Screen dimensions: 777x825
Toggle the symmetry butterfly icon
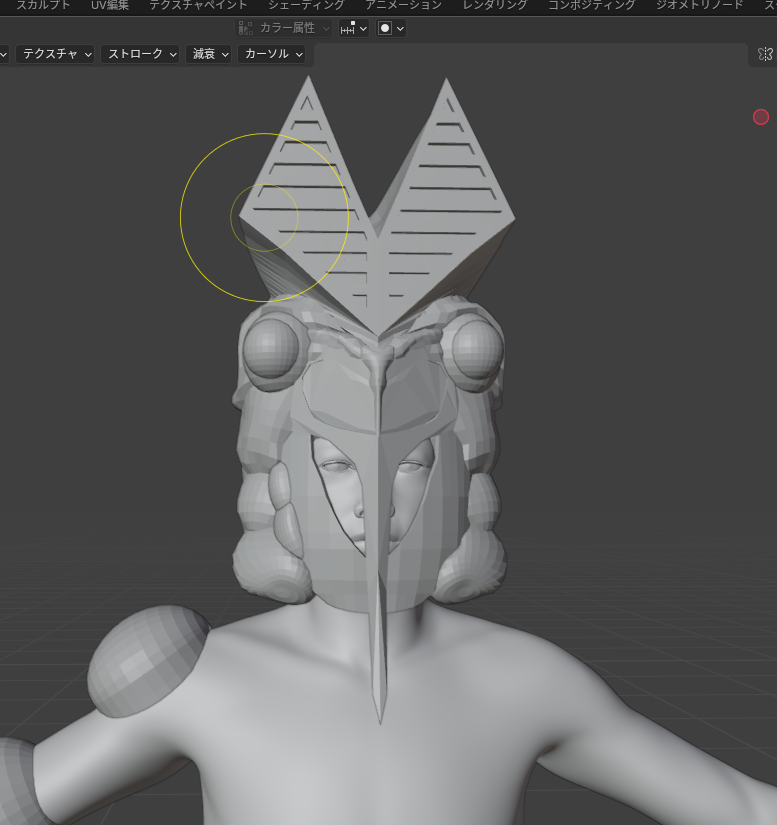coord(765,54)
